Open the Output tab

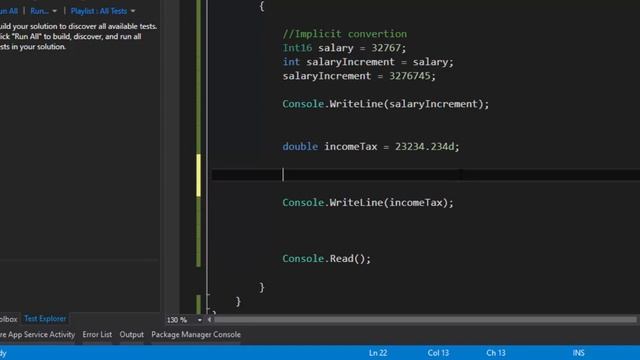[131, 335]
